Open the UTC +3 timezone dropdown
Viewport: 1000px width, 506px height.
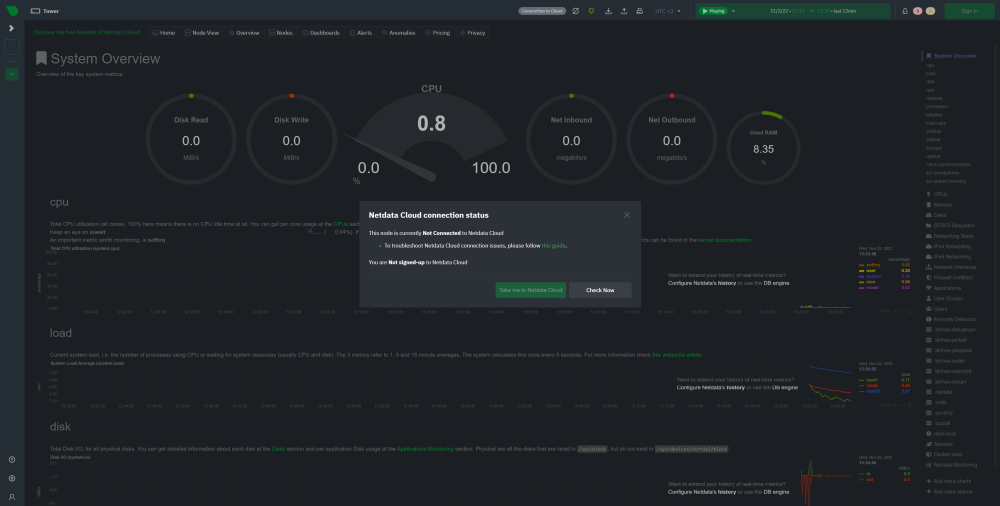coord(668,11)
